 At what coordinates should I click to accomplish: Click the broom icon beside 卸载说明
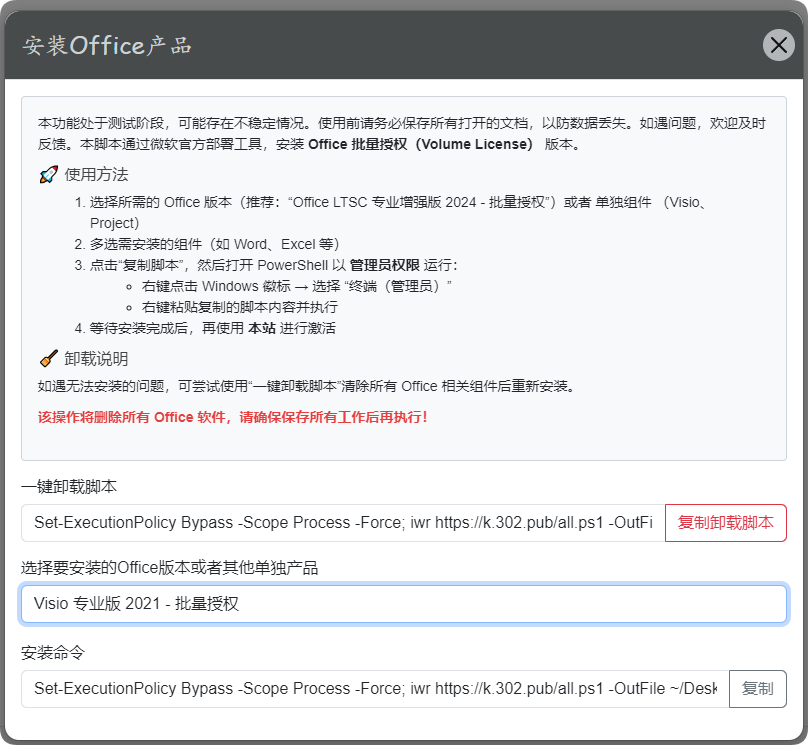pyautogui.click(x=48, y=359)
